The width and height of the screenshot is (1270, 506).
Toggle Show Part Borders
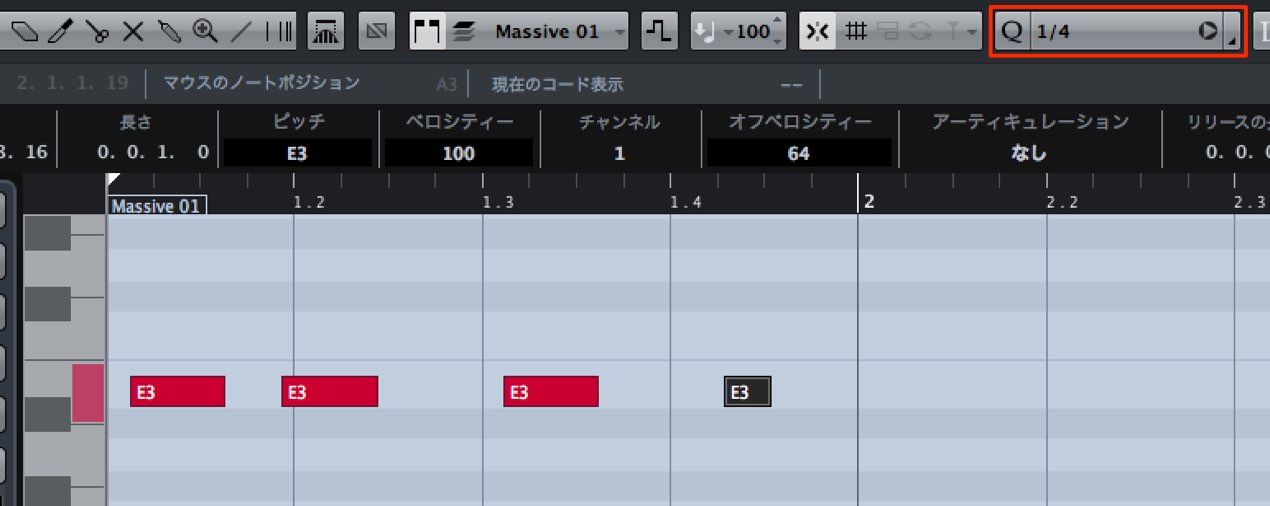[428, 31]
